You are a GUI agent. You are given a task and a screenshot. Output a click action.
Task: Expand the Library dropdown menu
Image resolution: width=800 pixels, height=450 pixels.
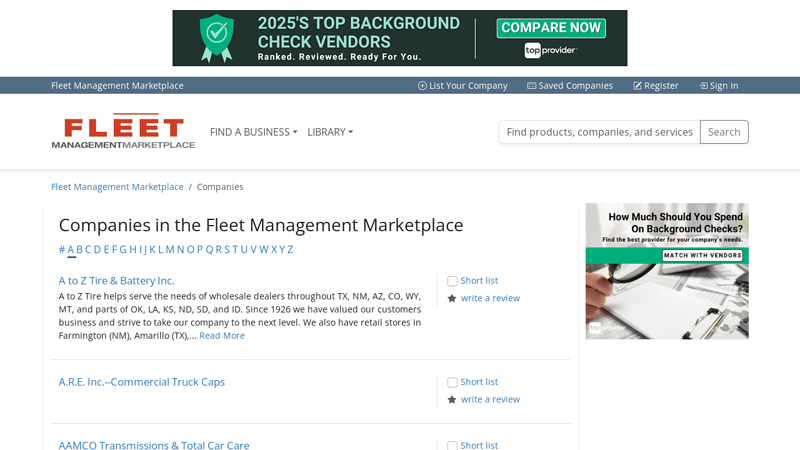330,132
